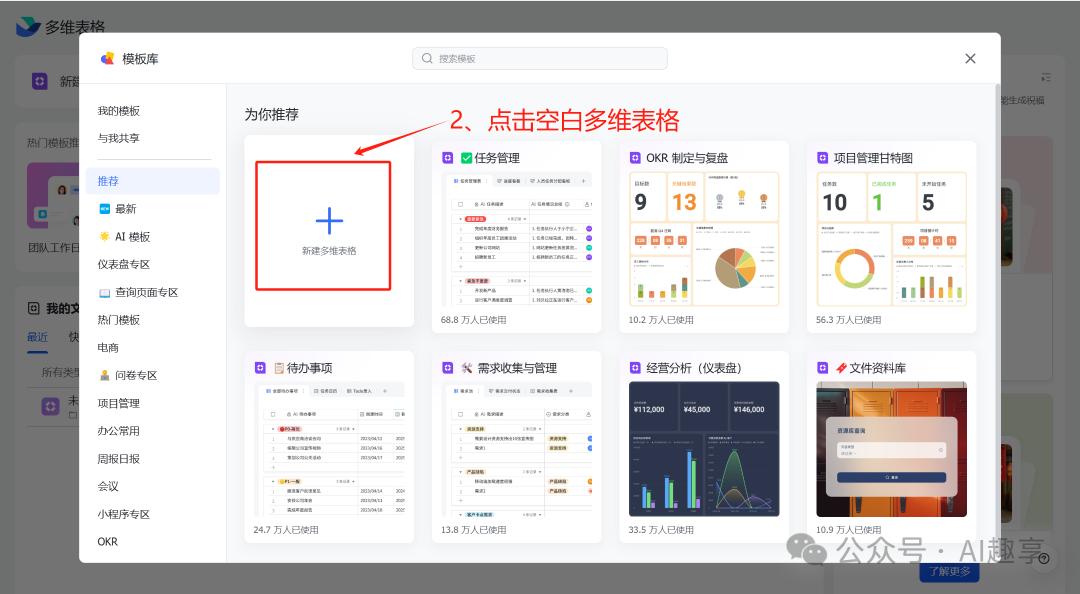
Task: Click the purple icon beside 项目管理甘特图
Action: pos(822,158)
